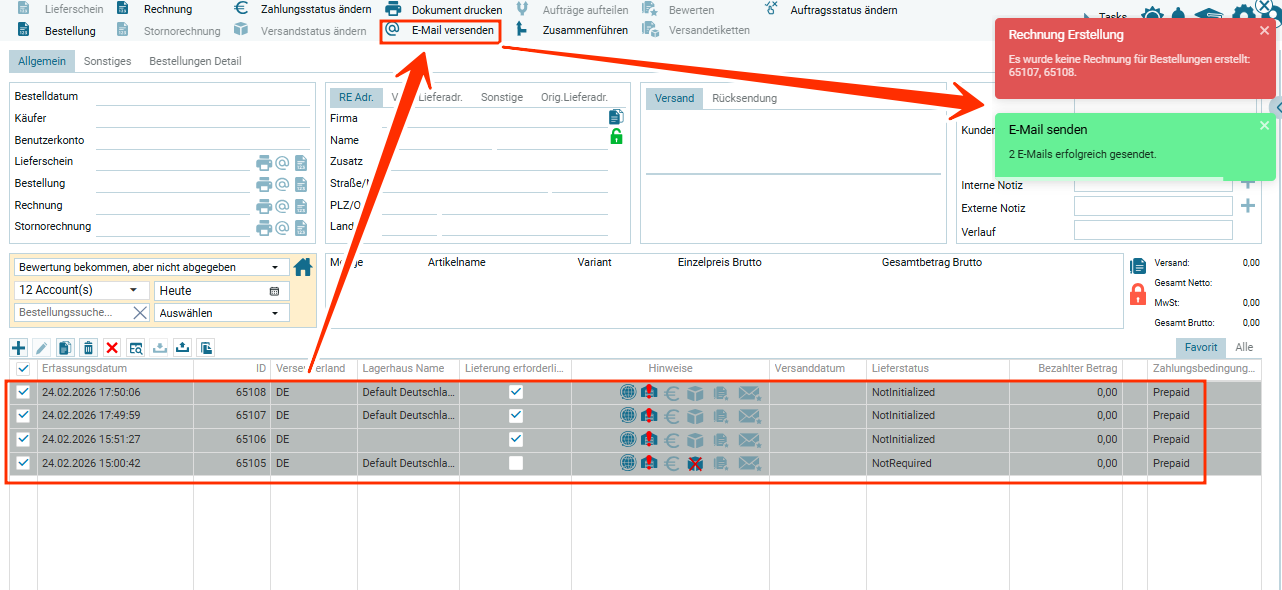Expand the 'Bewertung bekommen, aber nicht abgegeben' dropdown

[150, 268]
